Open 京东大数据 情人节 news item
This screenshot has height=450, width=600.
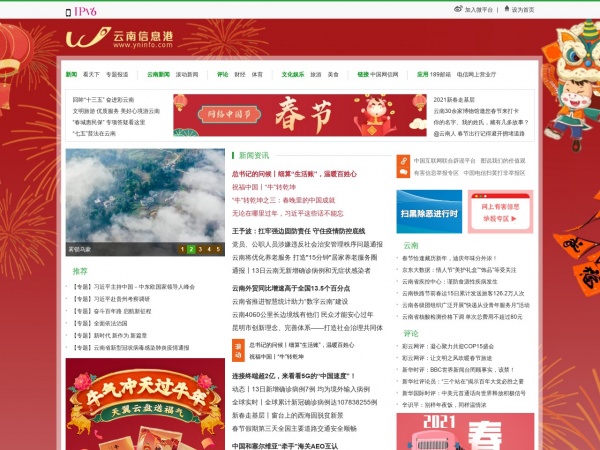pos(459,270)
